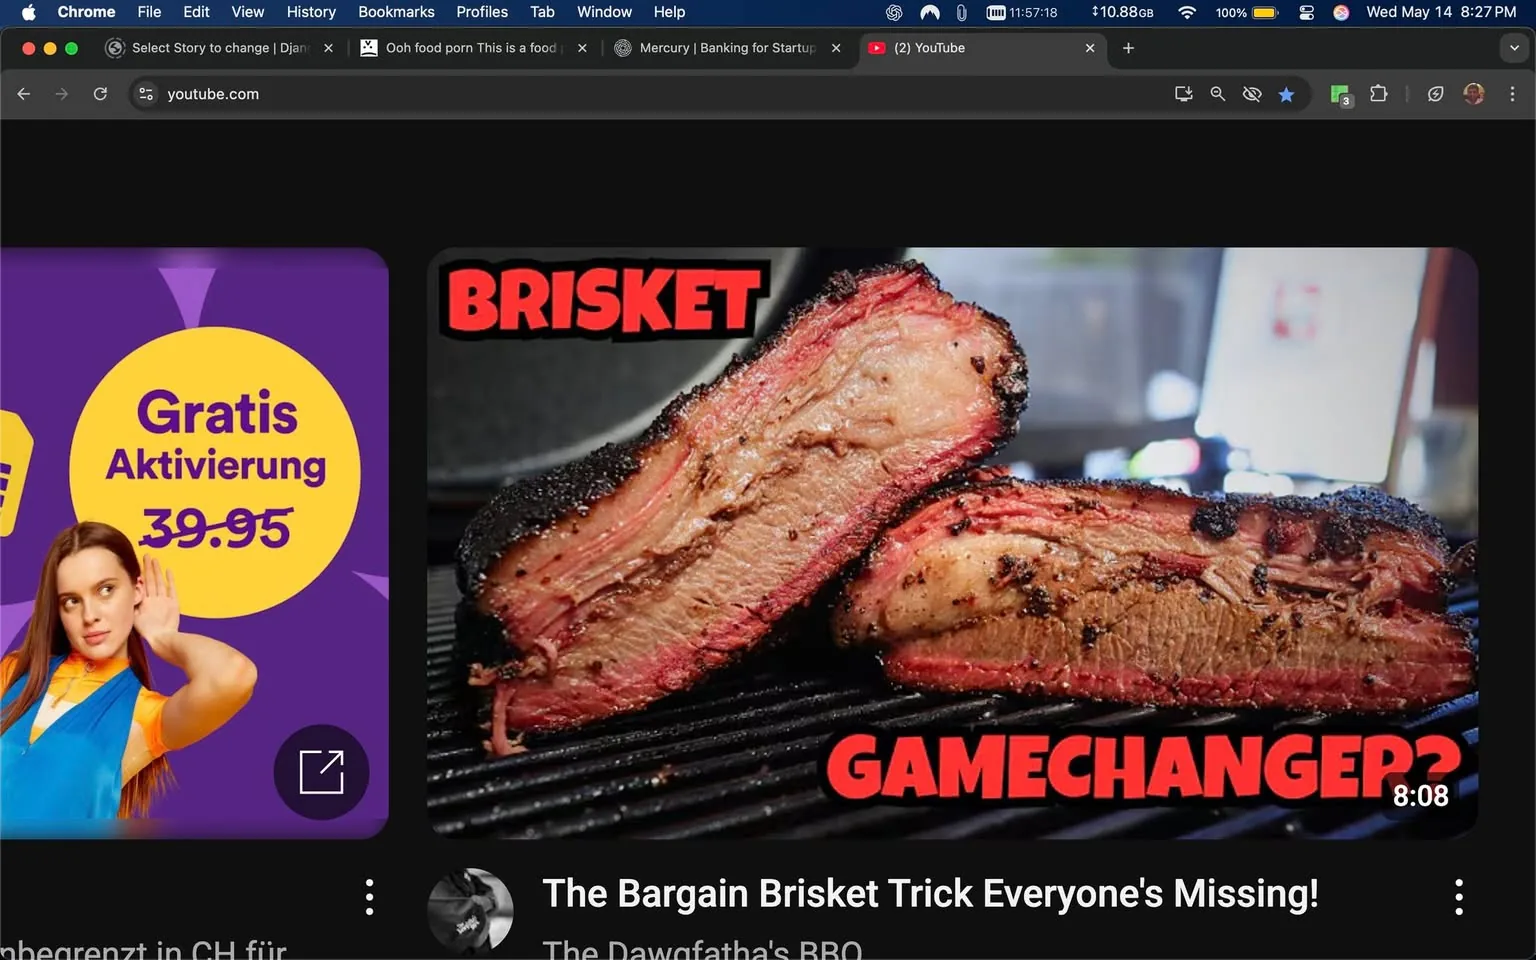The height and width of the screenshot is (960, 1536).
Task: Open the Chrome profile avatar
Action: pos(1473,93)
